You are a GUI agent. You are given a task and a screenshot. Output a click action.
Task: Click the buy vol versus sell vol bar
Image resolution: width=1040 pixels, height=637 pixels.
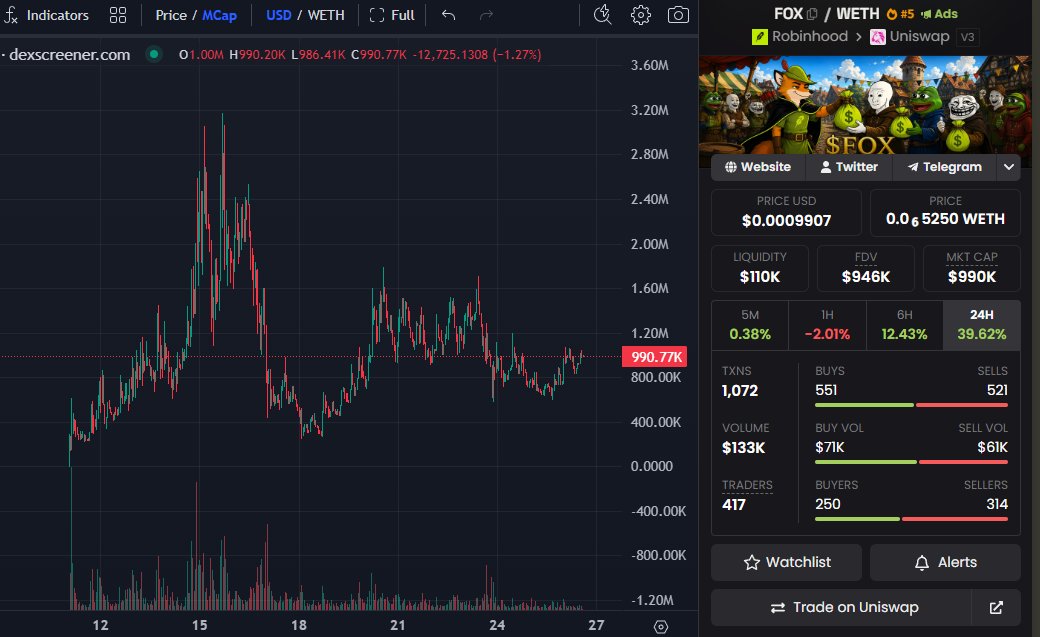click(x=911, y=462)
